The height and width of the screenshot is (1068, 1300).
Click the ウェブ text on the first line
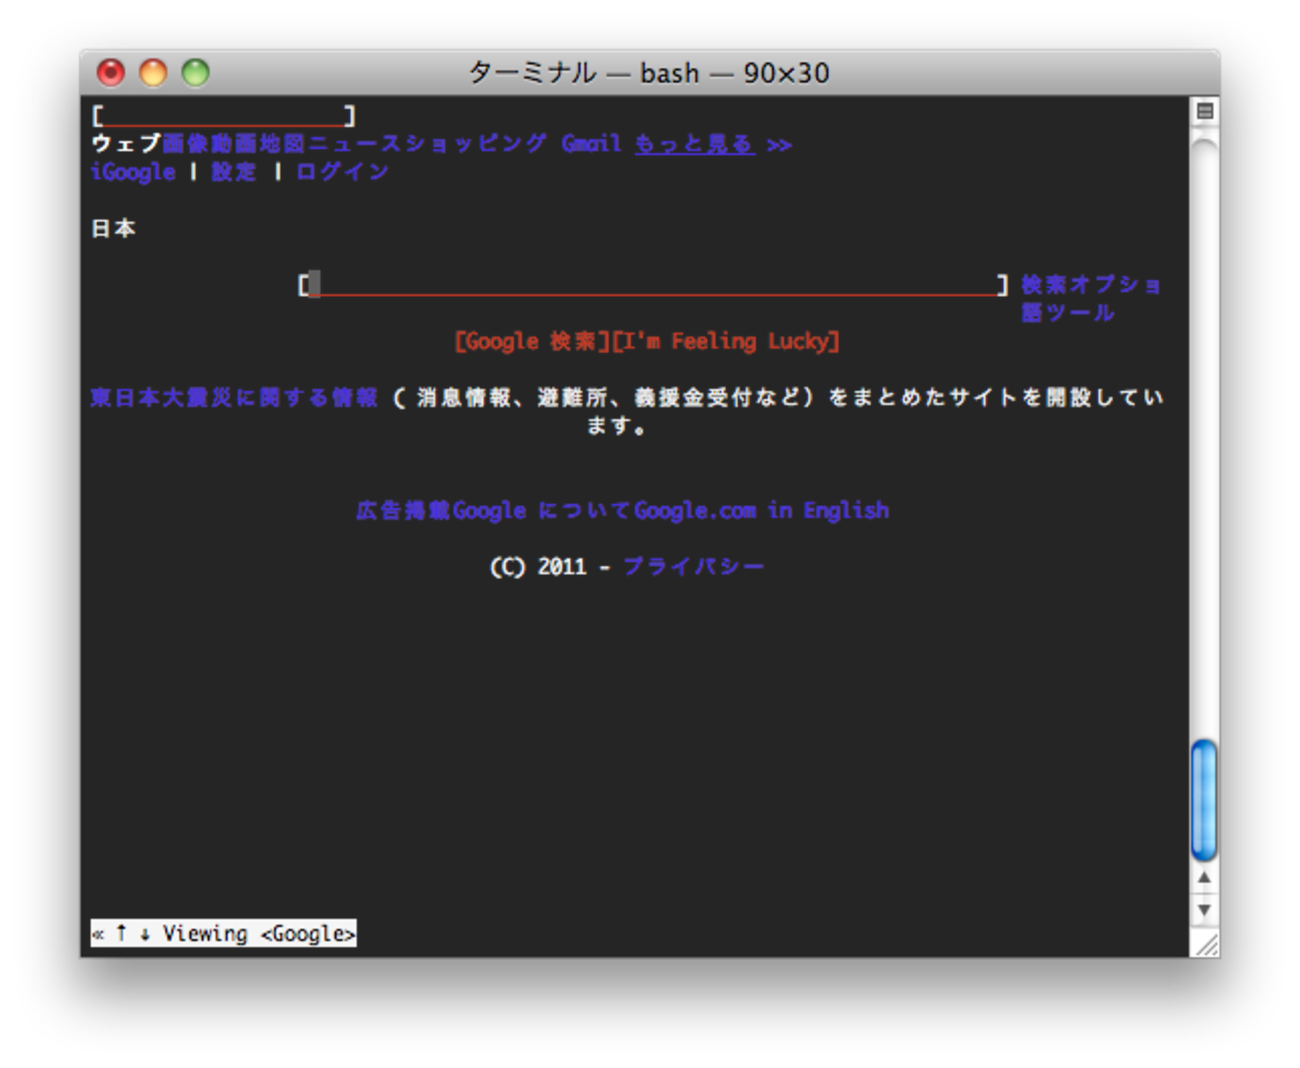click(x=127, y=144)
